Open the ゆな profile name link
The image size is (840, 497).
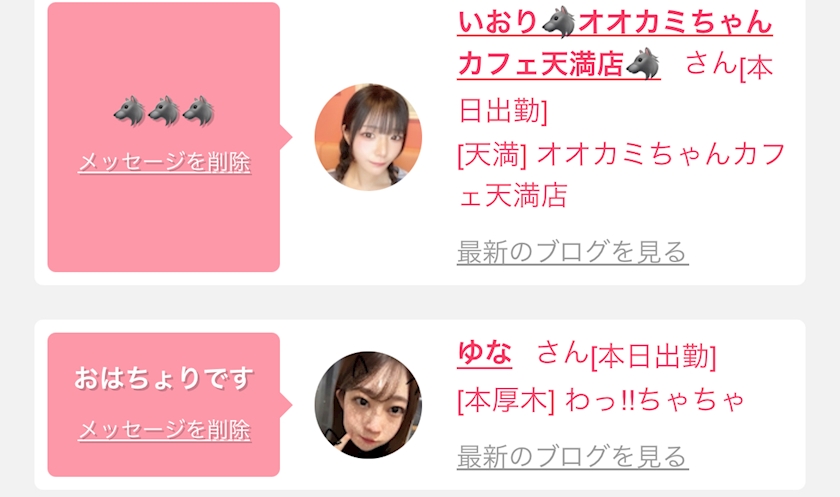(484, 353)
